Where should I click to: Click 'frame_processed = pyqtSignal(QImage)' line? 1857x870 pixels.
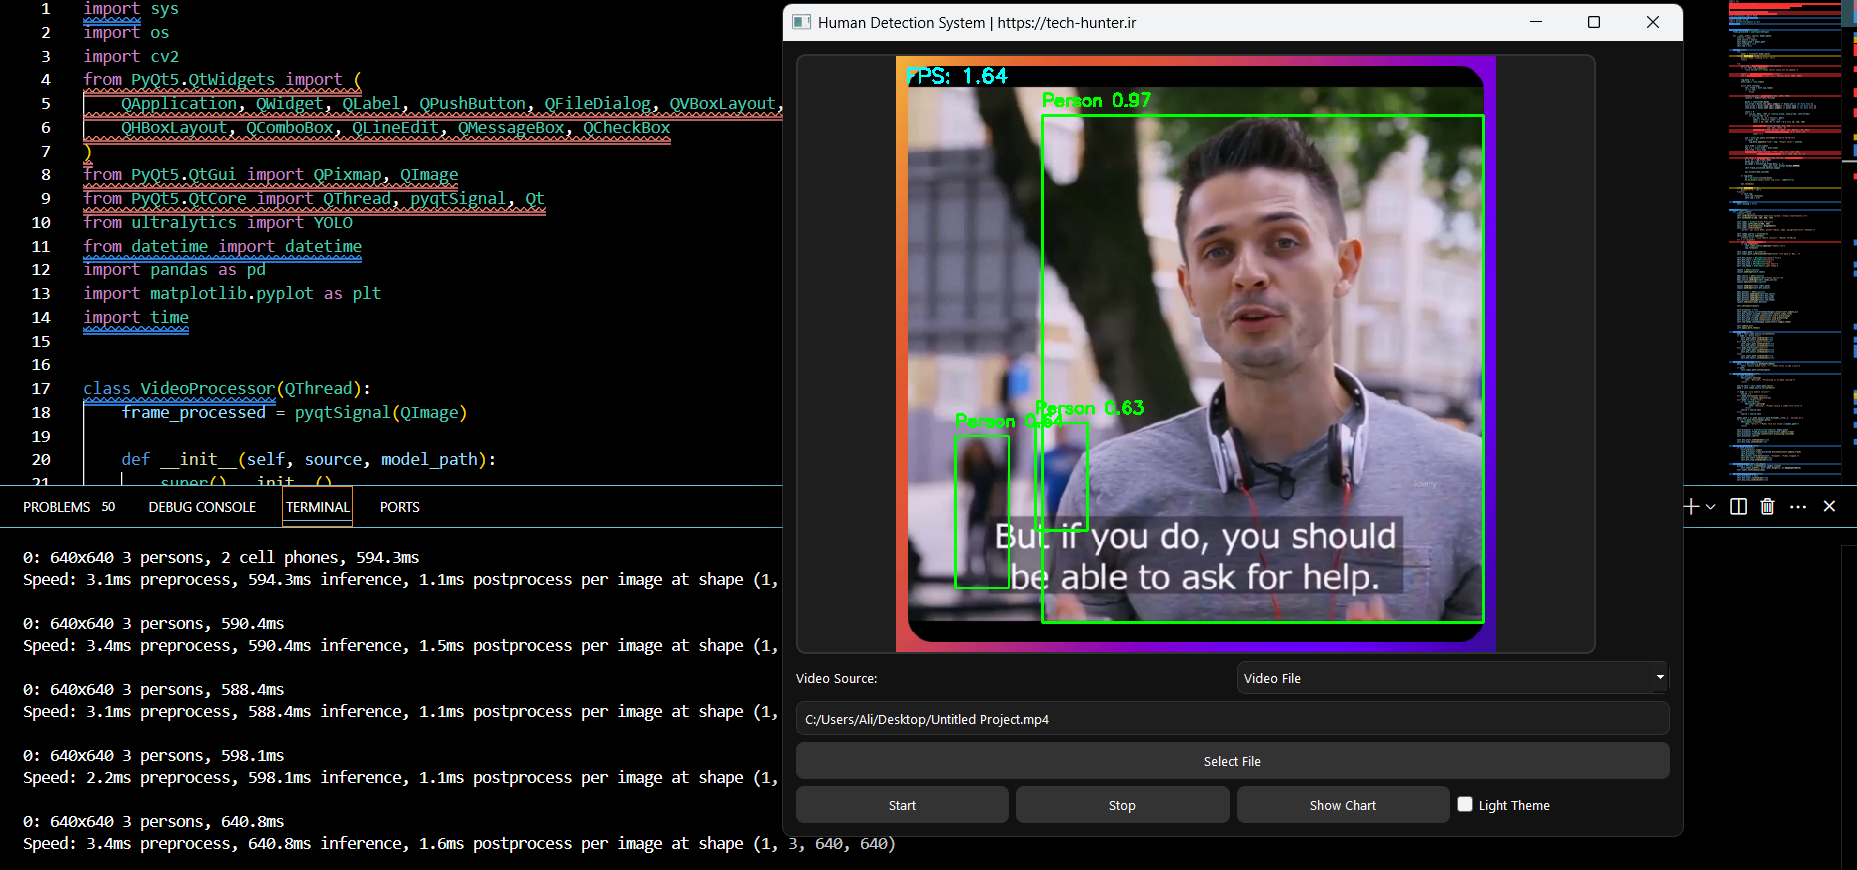pyautogui.click(x=294, y=412)
